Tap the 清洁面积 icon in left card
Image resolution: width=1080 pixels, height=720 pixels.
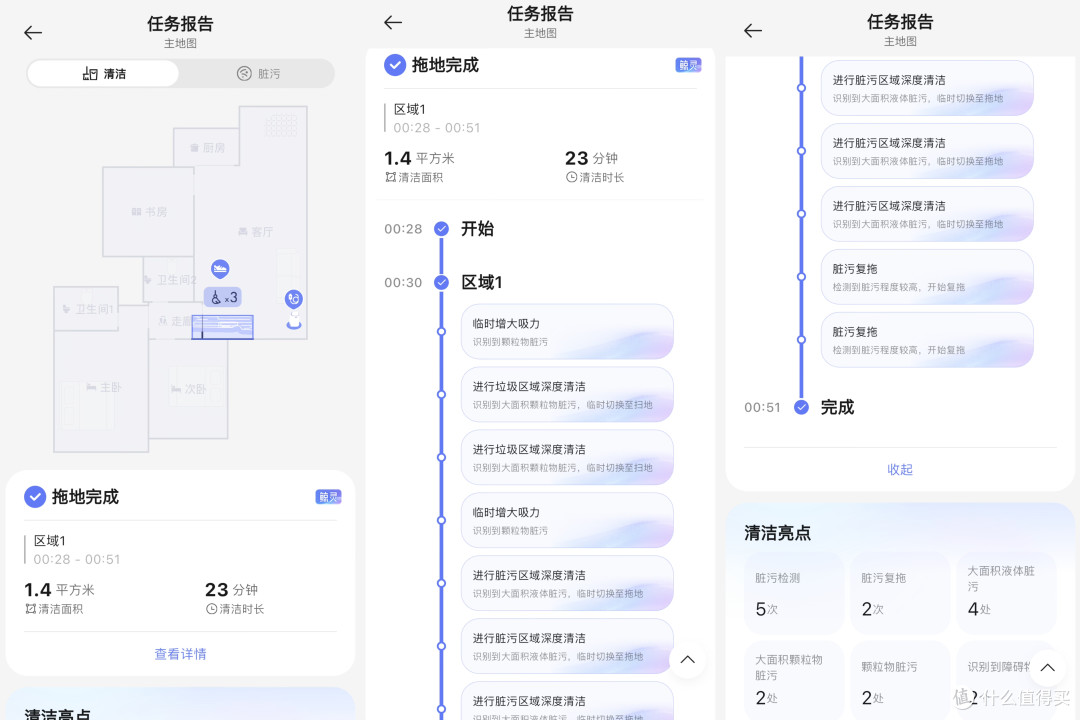[x=30, y=609]
